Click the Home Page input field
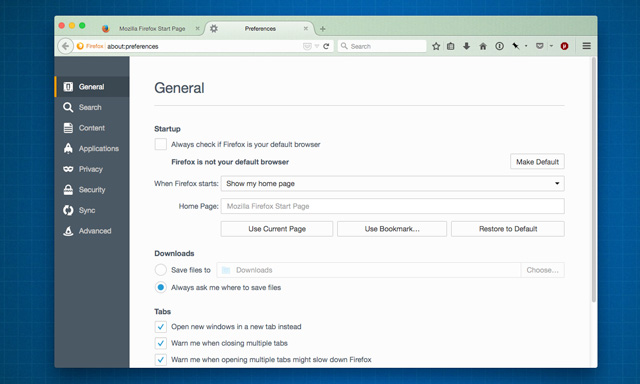This screenshot has width=640, height=384. (392, 206)
